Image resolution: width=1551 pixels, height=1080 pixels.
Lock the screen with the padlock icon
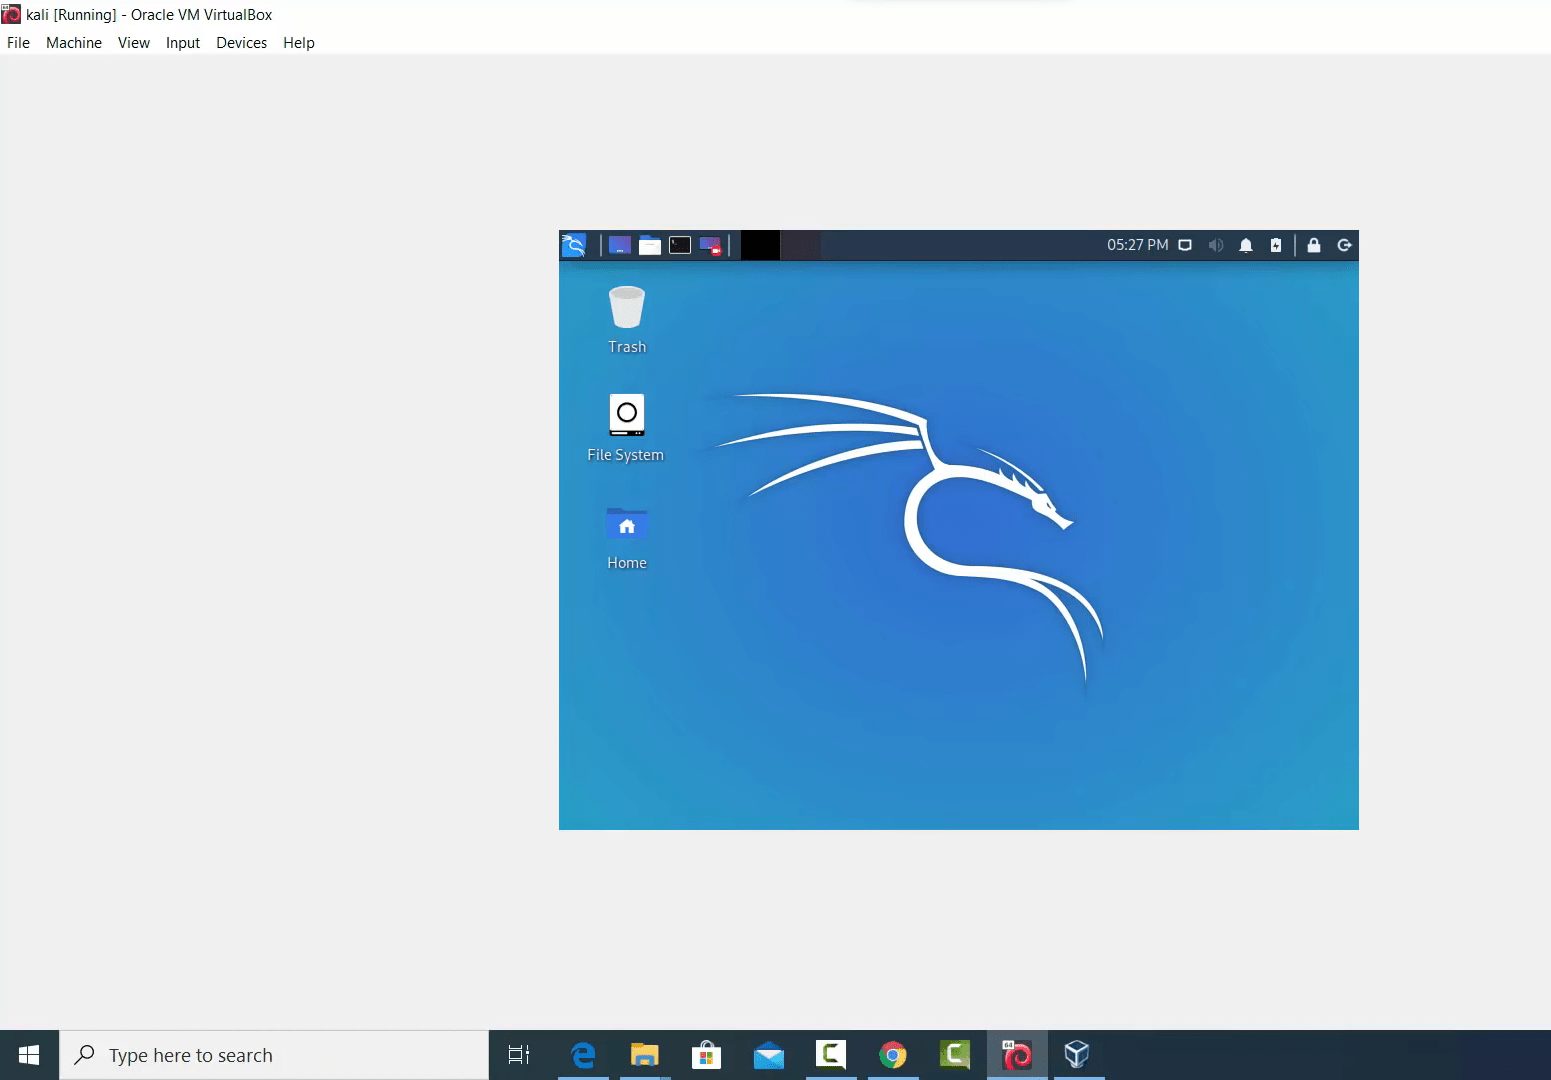(x=1314, y=245)
